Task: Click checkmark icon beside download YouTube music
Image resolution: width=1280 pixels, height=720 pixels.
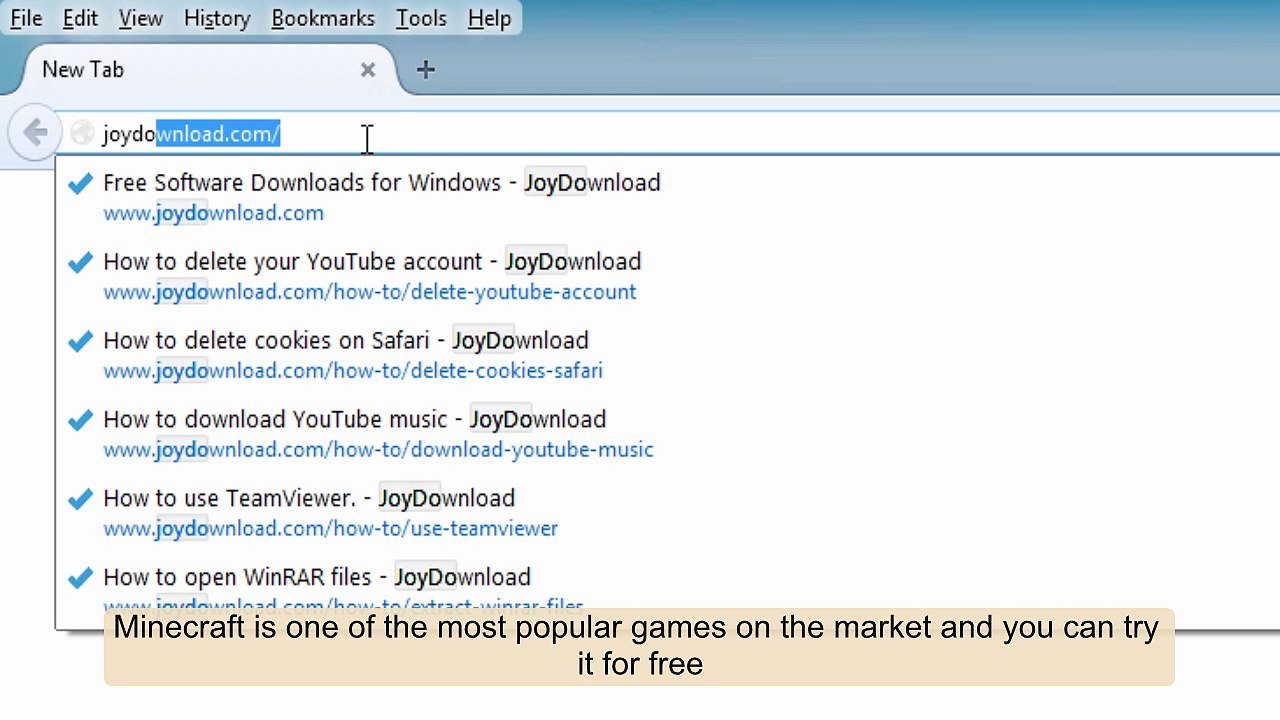Action: point(80,420)
